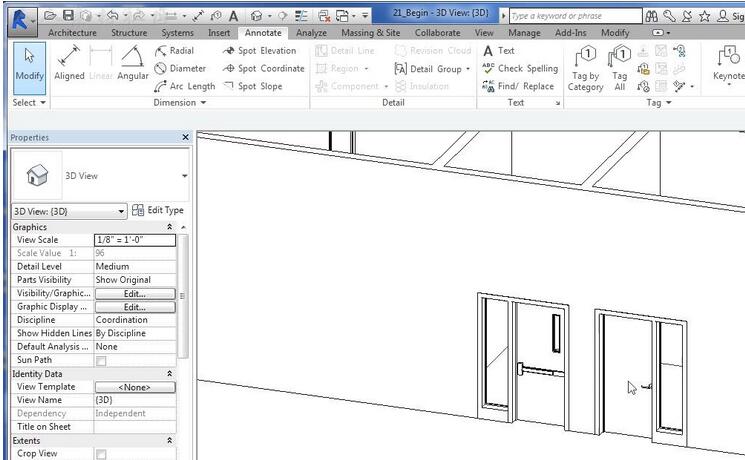745x460 pixels.
Task: Select the Tag All tool
Action: pyautogui.click(x=620, y=68)
